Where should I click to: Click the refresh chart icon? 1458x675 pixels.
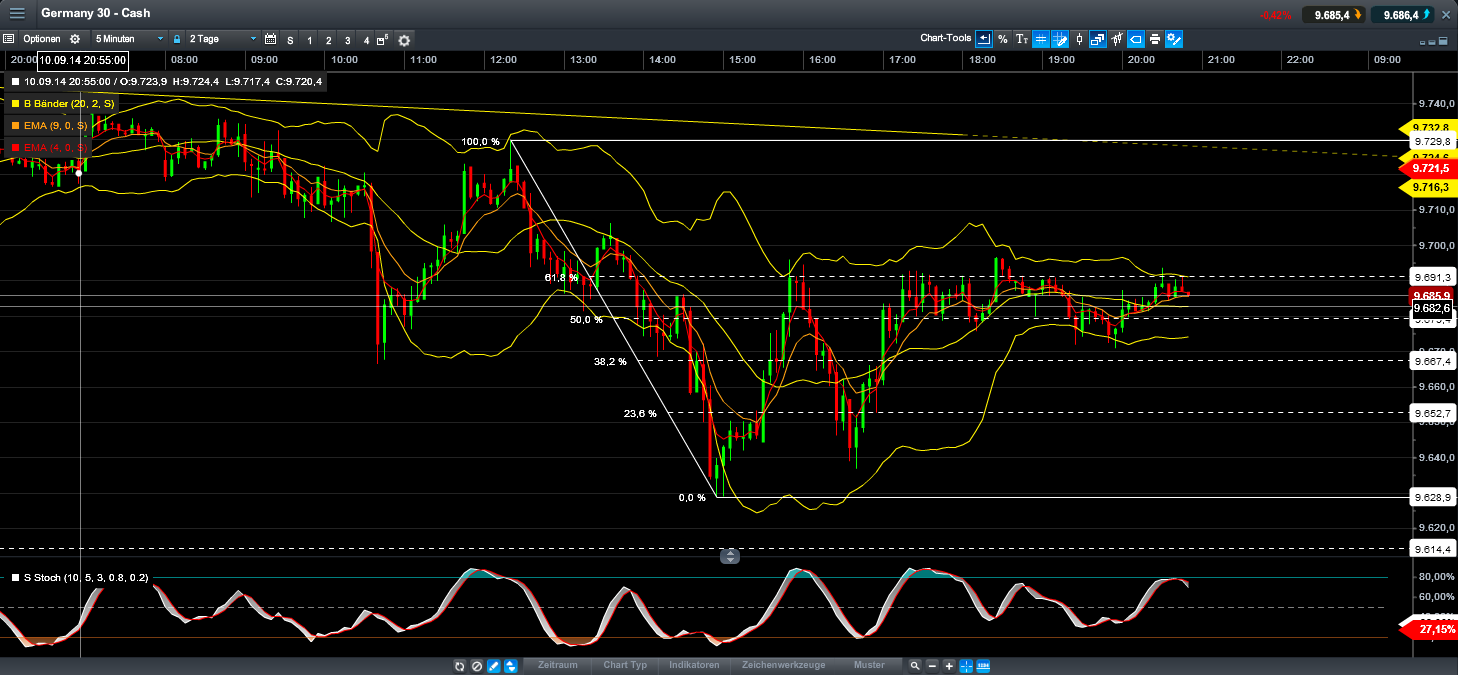point(459,665)
